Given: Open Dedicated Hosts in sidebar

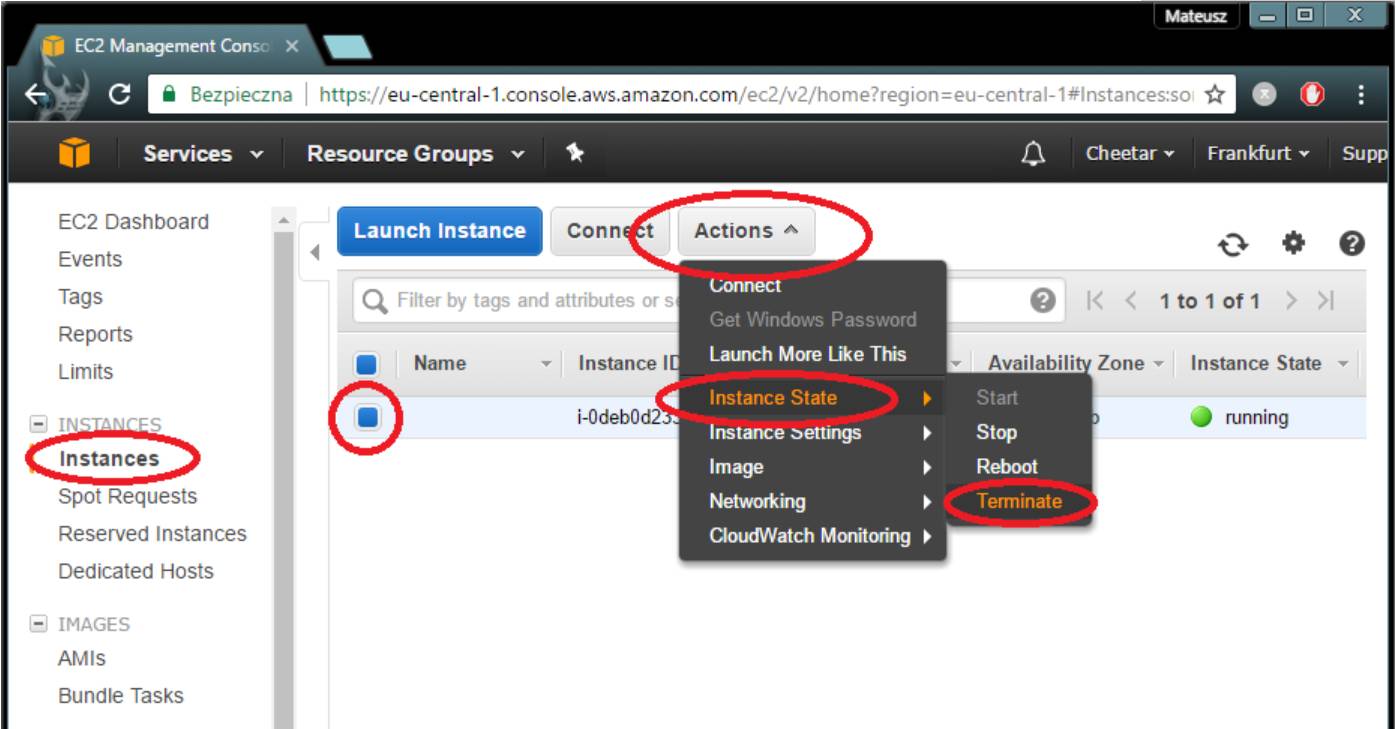Looking at the screenshot, I should (136, 572).
